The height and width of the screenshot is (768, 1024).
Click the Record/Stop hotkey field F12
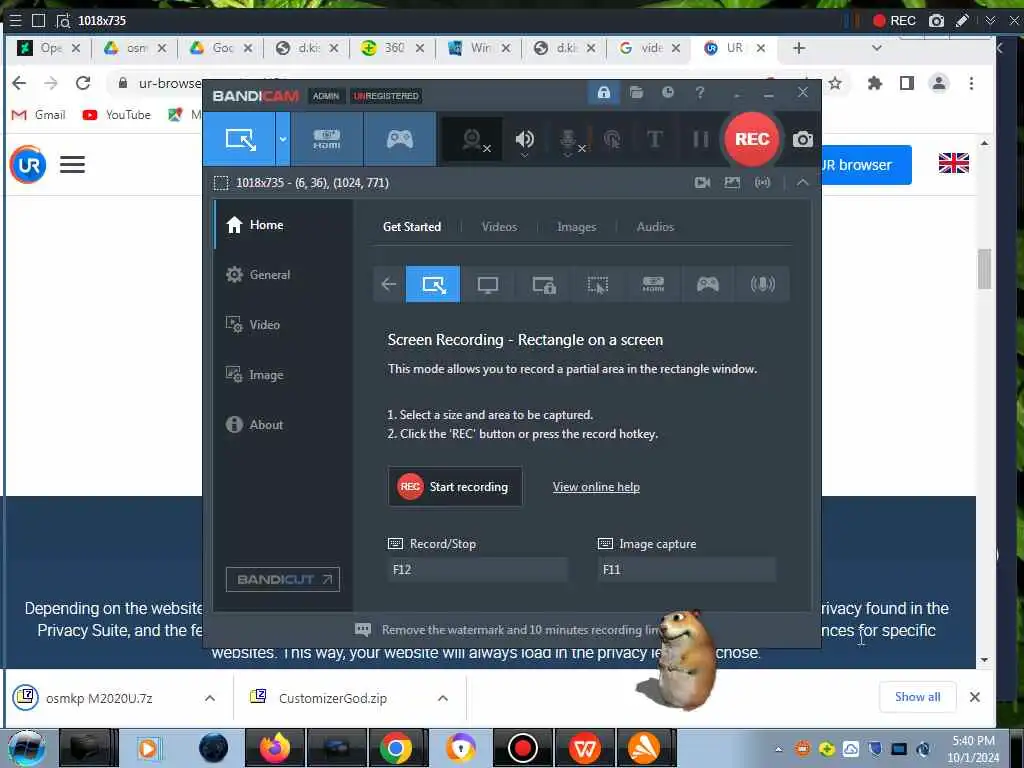(477, 569)
